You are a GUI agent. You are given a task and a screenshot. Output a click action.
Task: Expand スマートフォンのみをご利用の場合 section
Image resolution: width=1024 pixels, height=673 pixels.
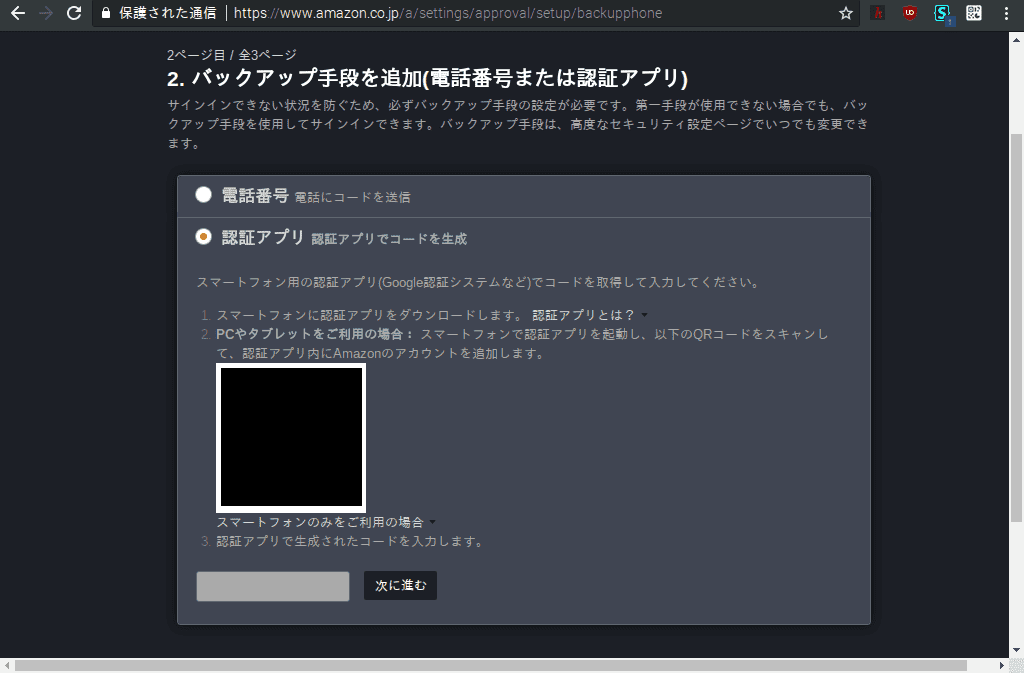point(326,522)
